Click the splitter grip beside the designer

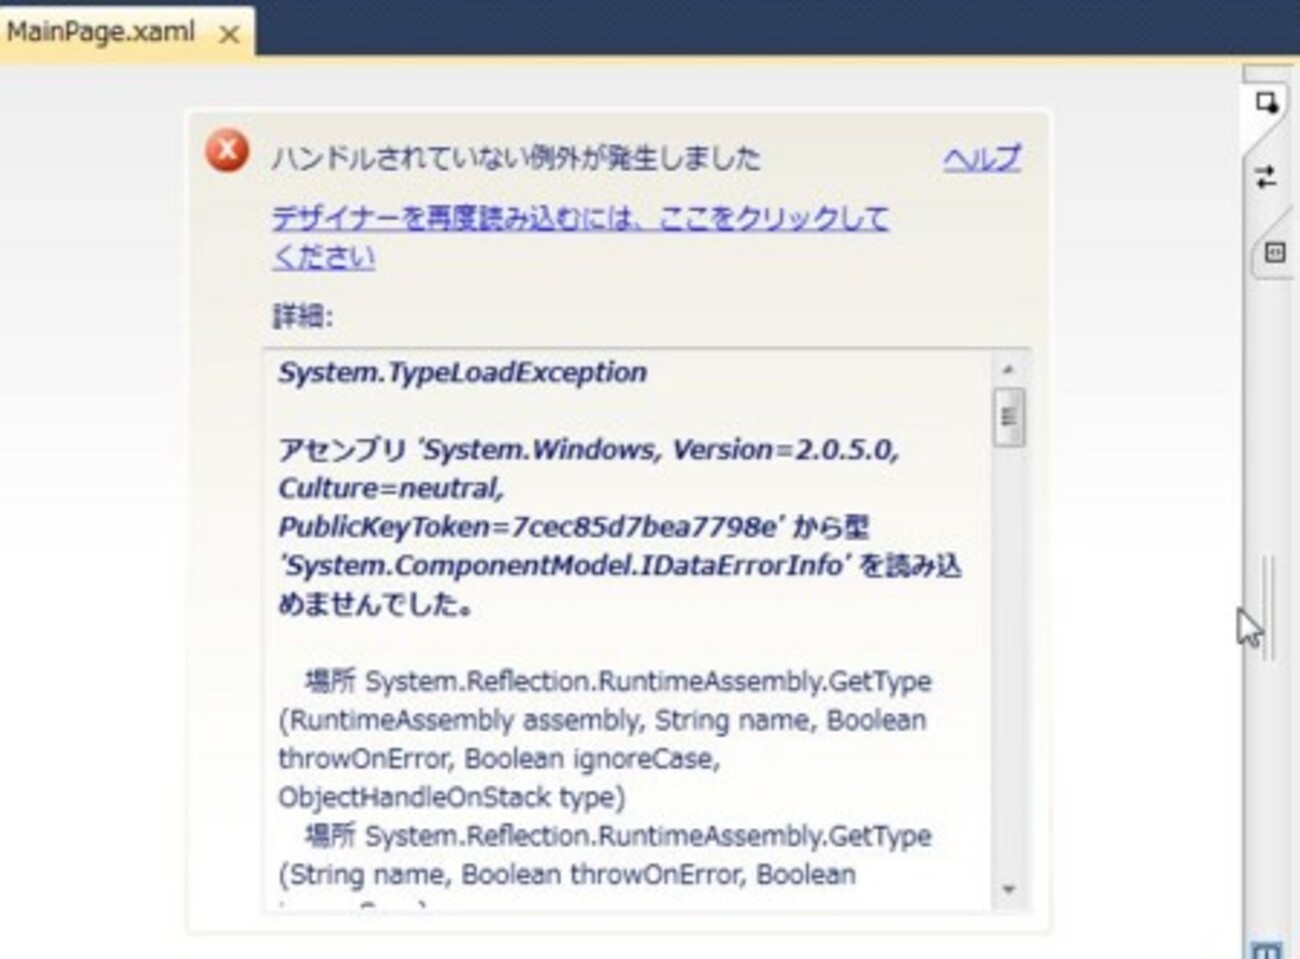(1268, 607)
